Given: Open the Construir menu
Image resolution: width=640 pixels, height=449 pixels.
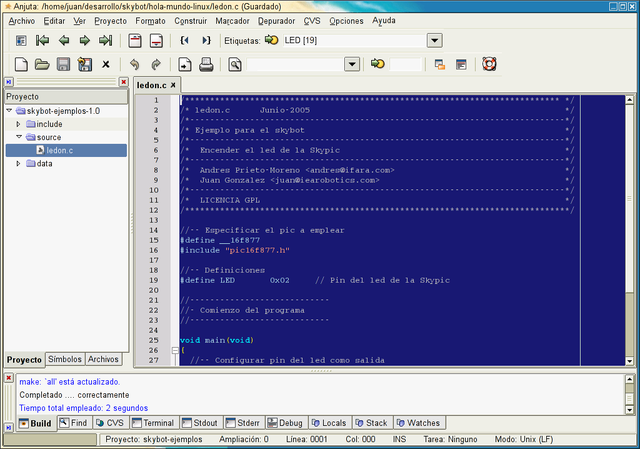Looking at the screenshot, I should point(191,21).
